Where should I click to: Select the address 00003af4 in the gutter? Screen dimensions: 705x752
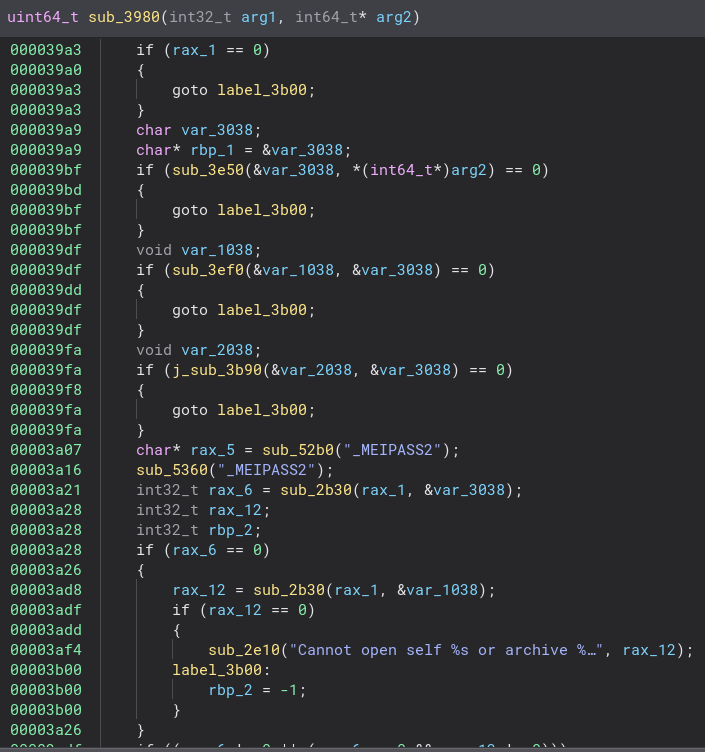point(46,650)
